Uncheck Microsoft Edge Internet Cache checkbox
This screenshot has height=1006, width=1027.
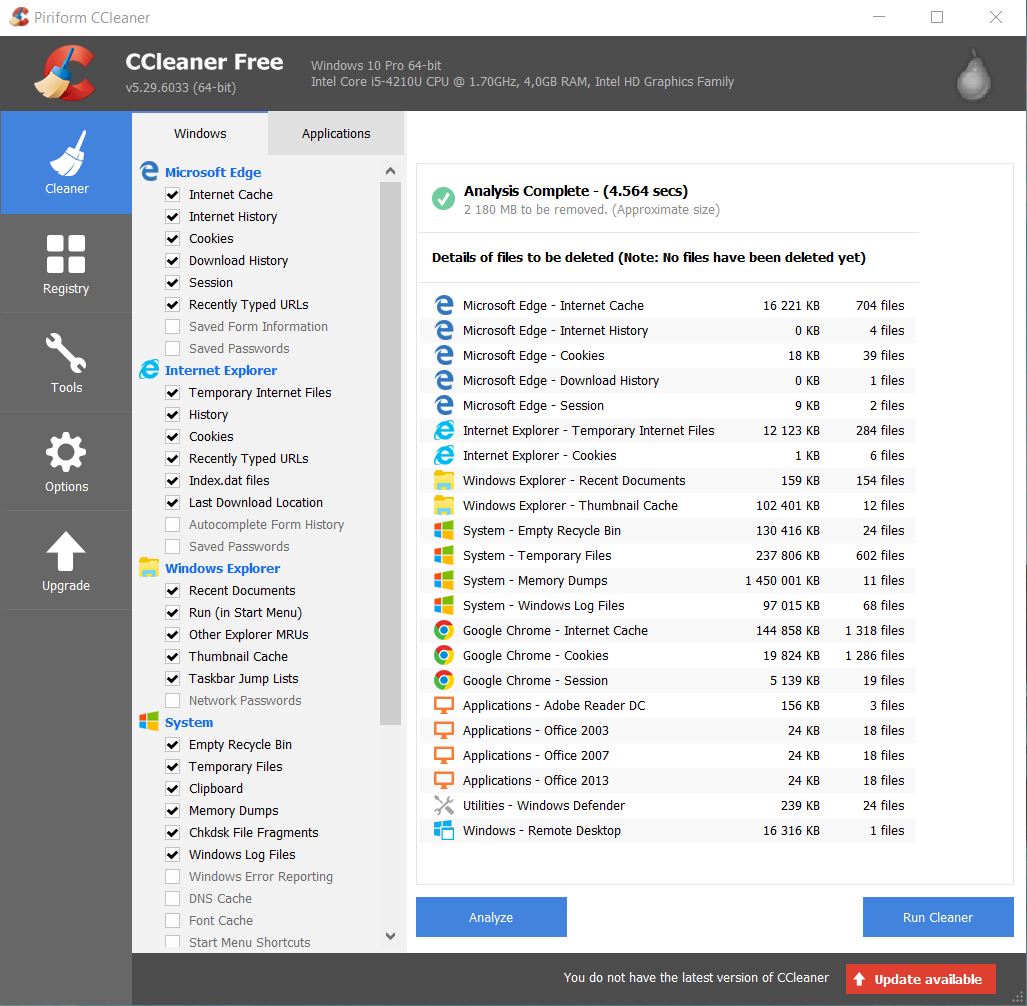(x=172, y=195)
